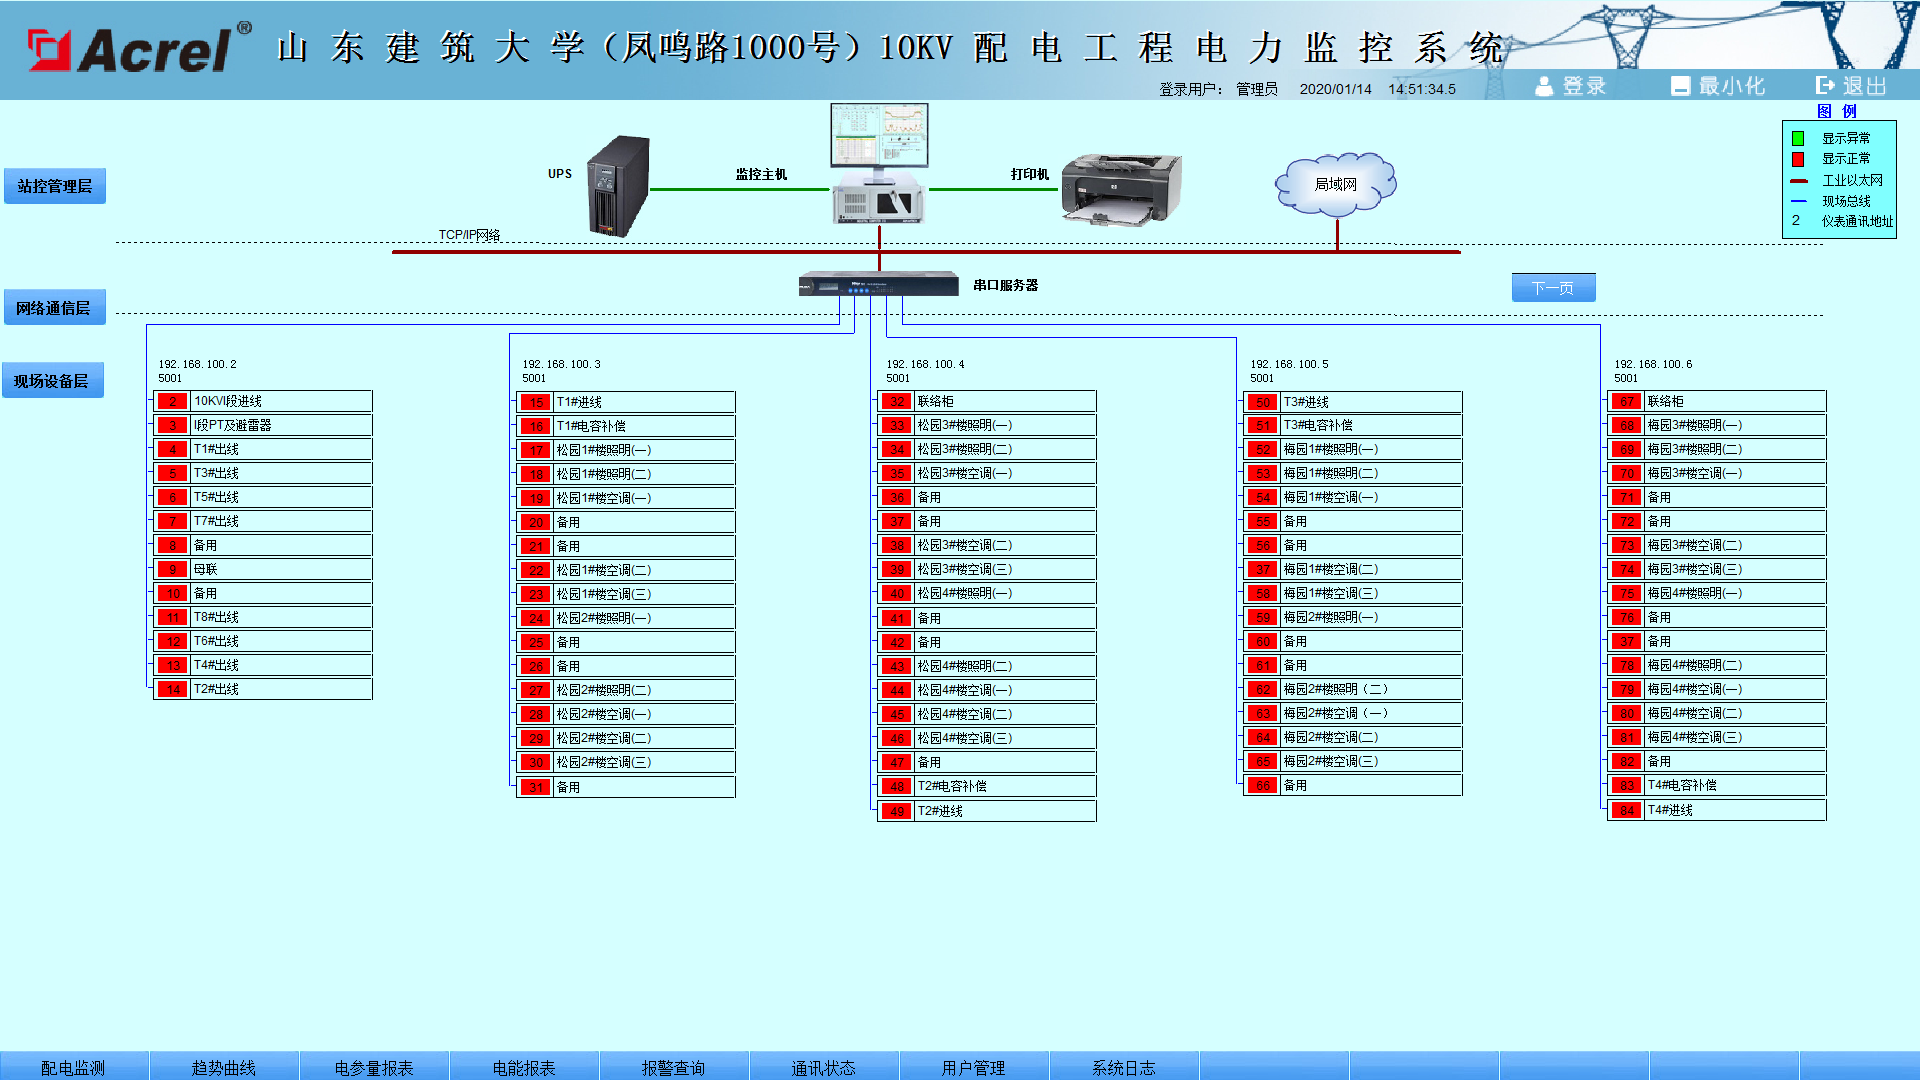Open the 配电监测 tab
This screenshot has height=1080, width=1920.
click(x=73, y=1067)
